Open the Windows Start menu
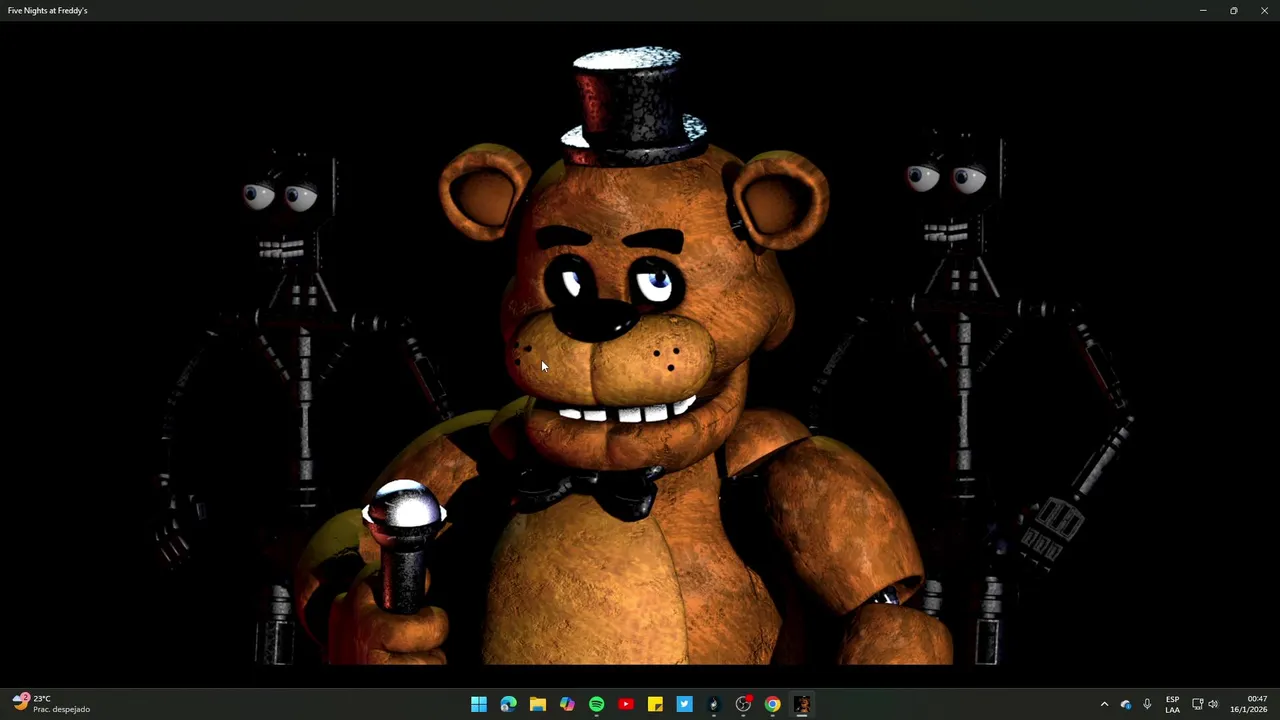 coord(479,704)
